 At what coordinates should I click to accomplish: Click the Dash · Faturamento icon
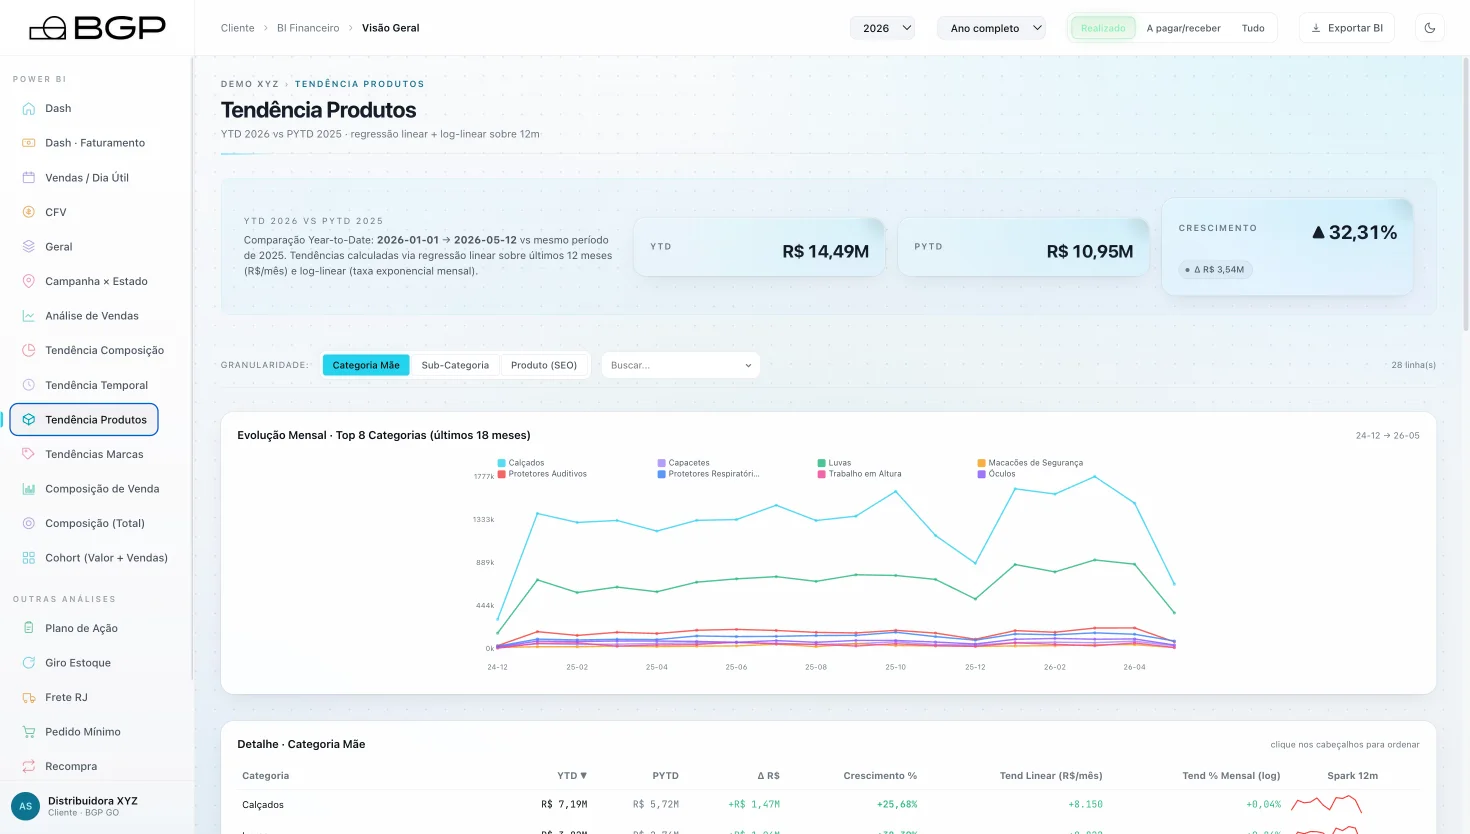pos(29,143)
